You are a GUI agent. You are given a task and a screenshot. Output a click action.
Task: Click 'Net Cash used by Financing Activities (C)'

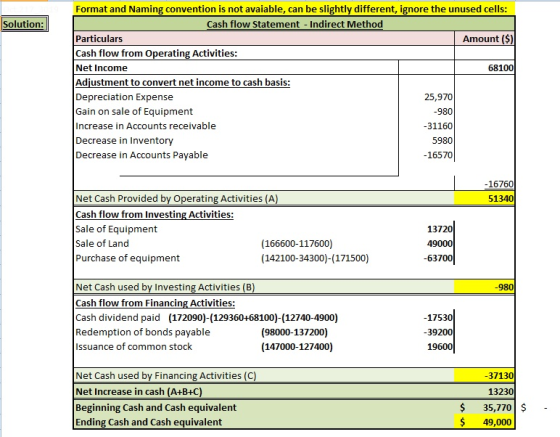(166, 376)
